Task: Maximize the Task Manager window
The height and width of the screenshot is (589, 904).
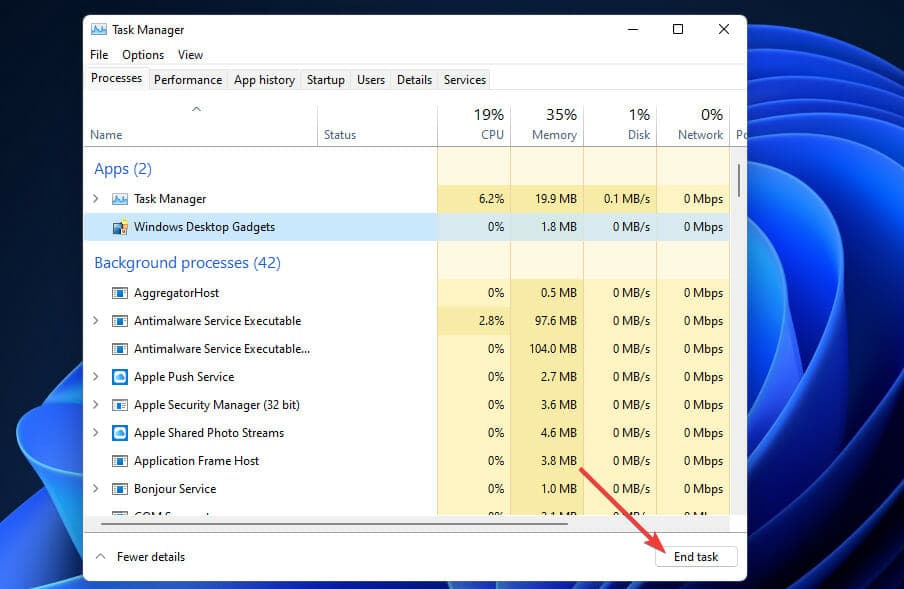Action: (678, 29)
